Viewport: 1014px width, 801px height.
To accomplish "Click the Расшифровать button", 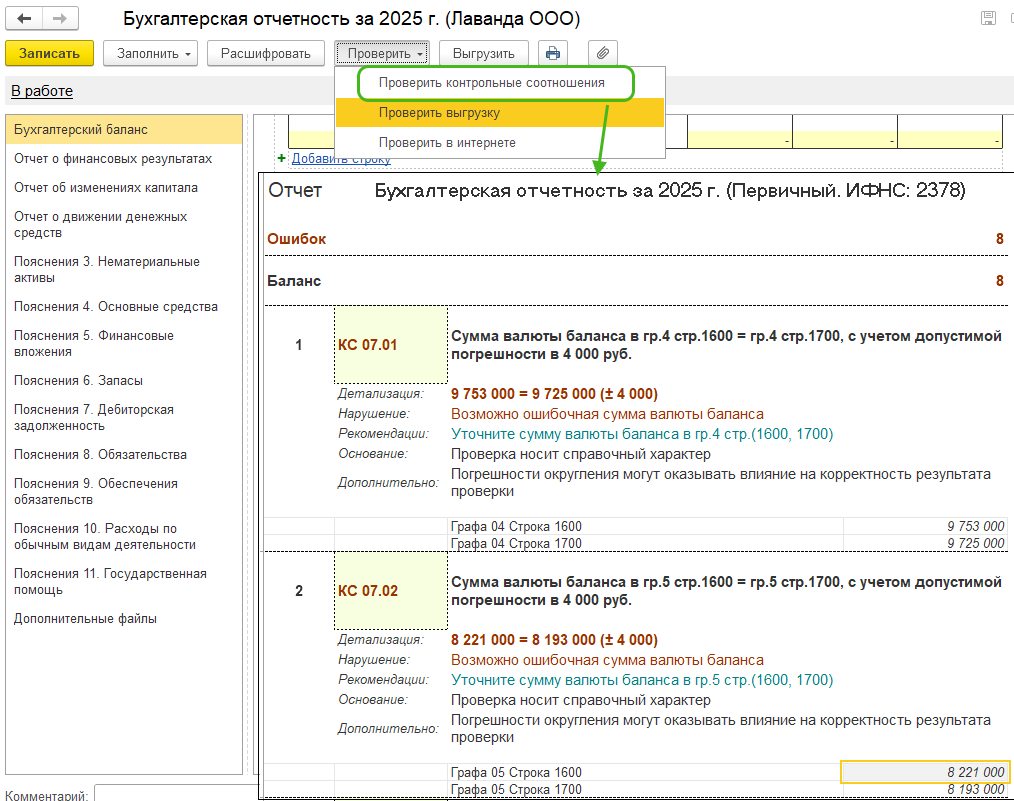I will (265, 53).
